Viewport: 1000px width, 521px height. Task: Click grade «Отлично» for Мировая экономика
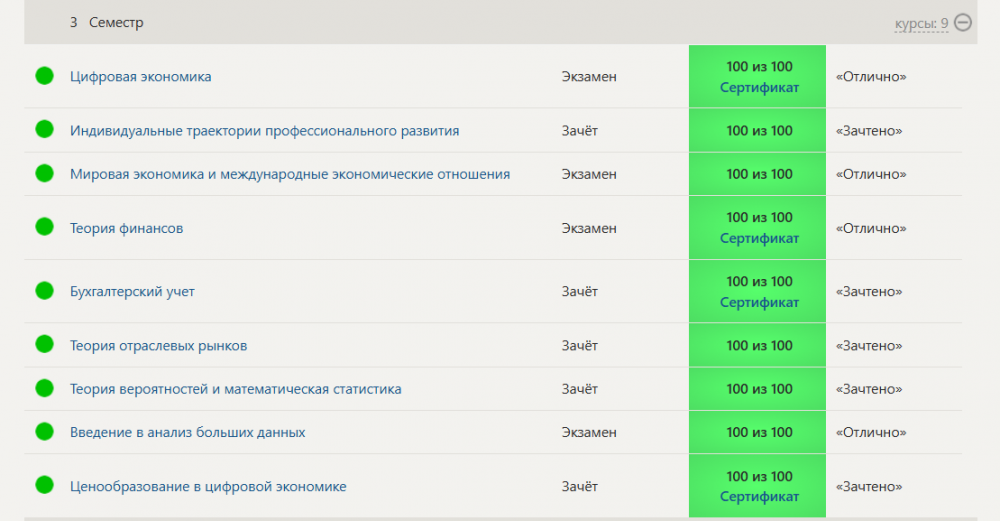coord(871,174)
